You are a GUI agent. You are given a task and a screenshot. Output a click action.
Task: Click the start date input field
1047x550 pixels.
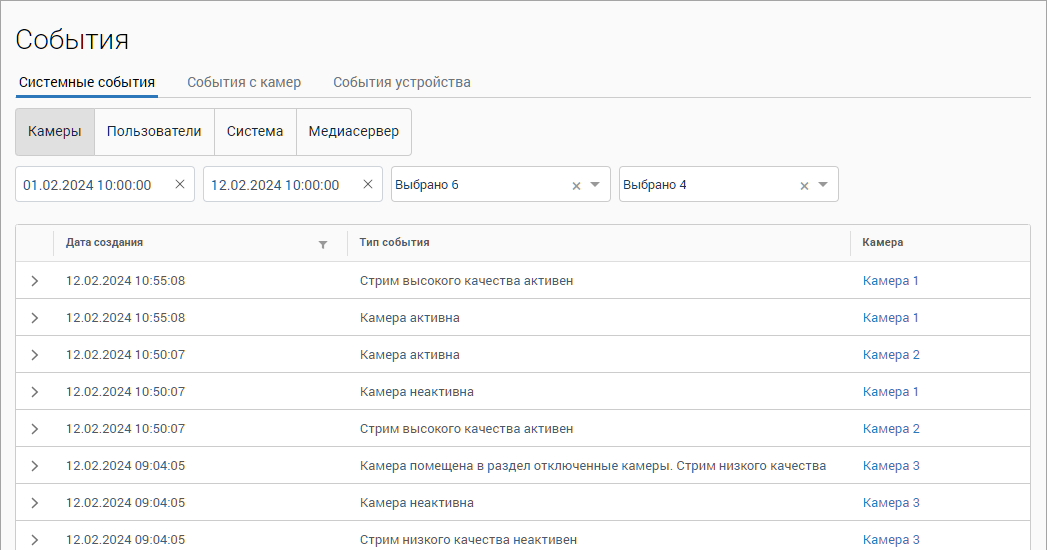pos(90,185)
